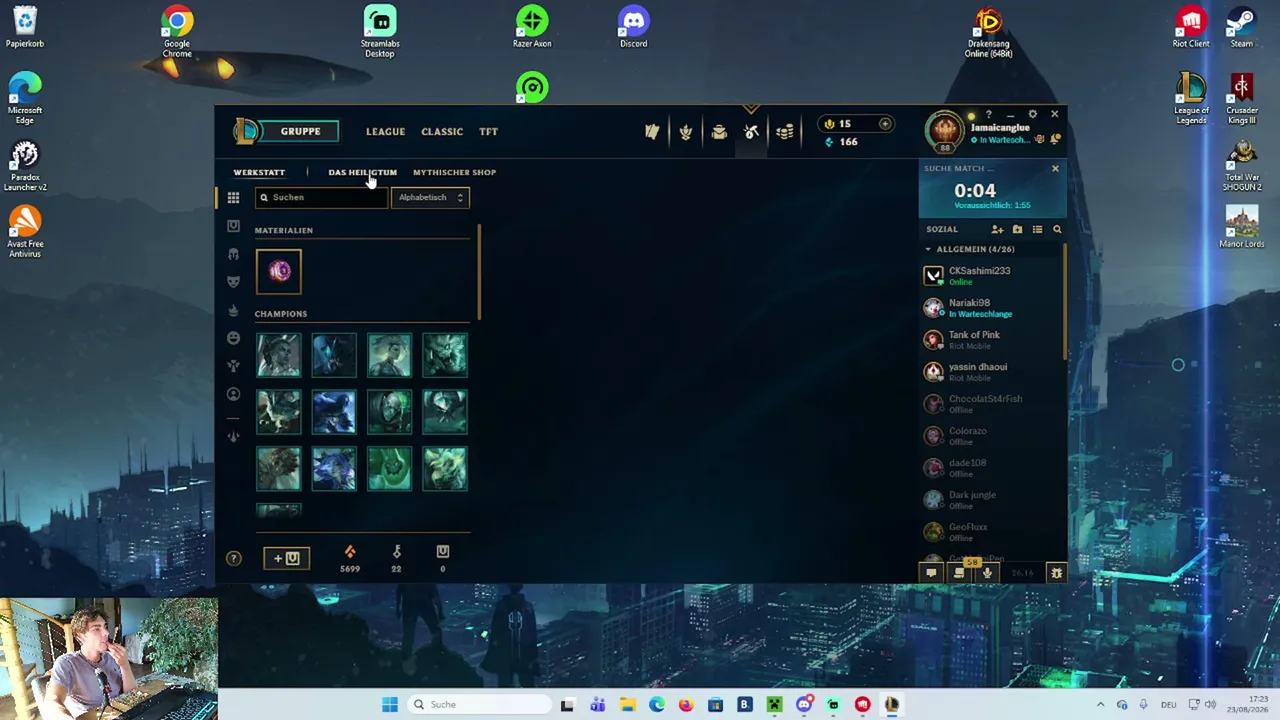Open the Alphabetisch sort dropdown
The width and height of the screenshot is (1280, 720).
[430, 197]
